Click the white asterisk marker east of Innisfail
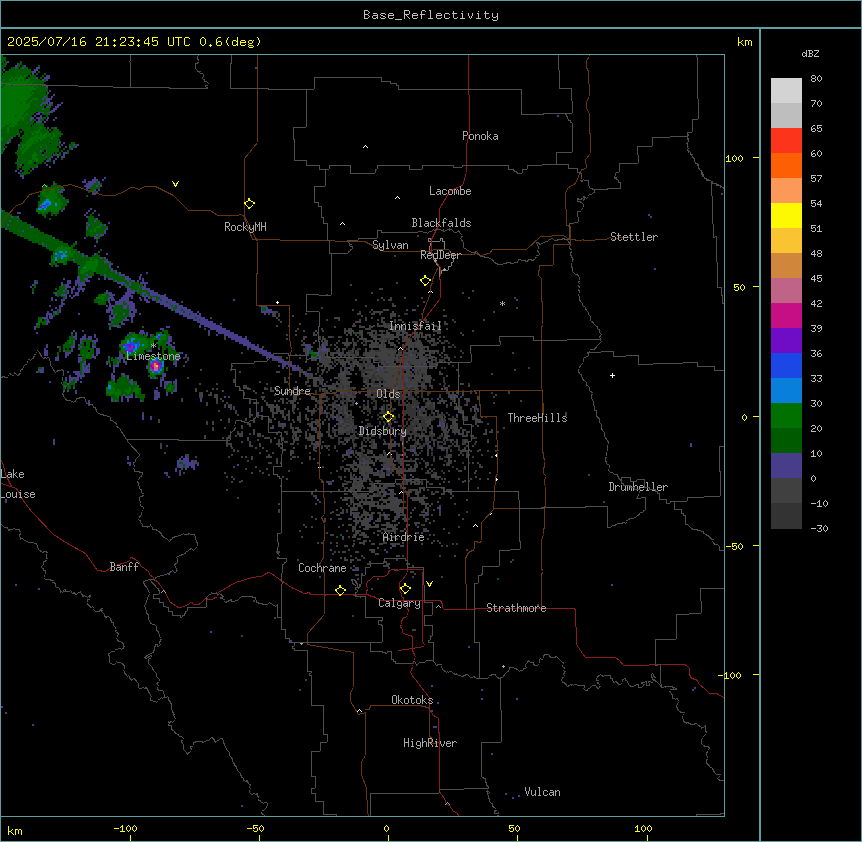The width and height of the screenshot is (862, 842). point(502,303)
